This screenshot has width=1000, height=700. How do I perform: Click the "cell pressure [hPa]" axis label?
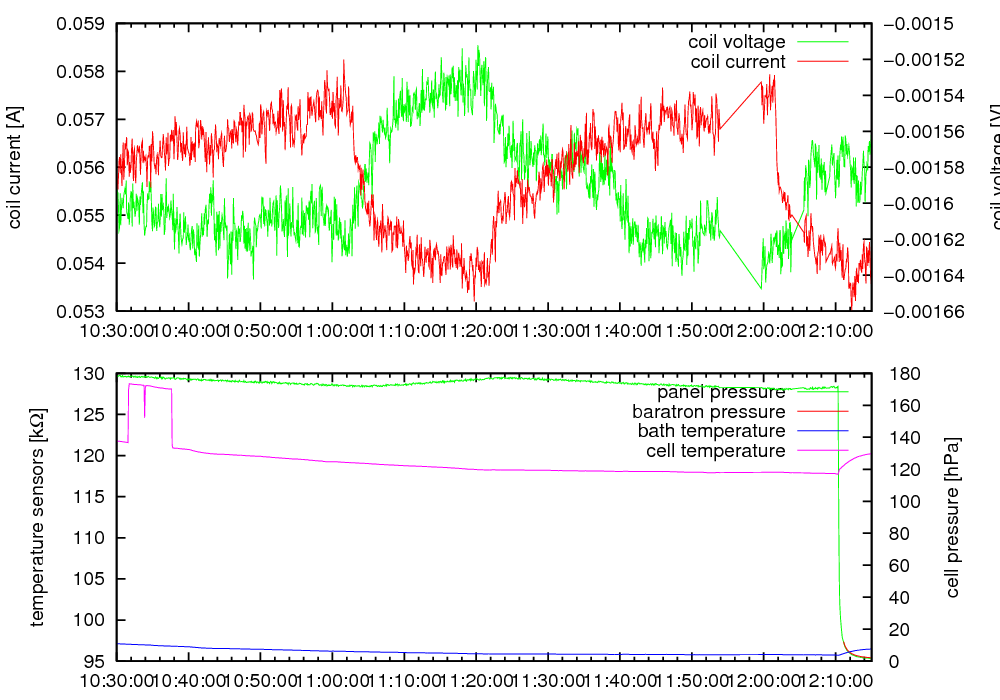point(952,517)
